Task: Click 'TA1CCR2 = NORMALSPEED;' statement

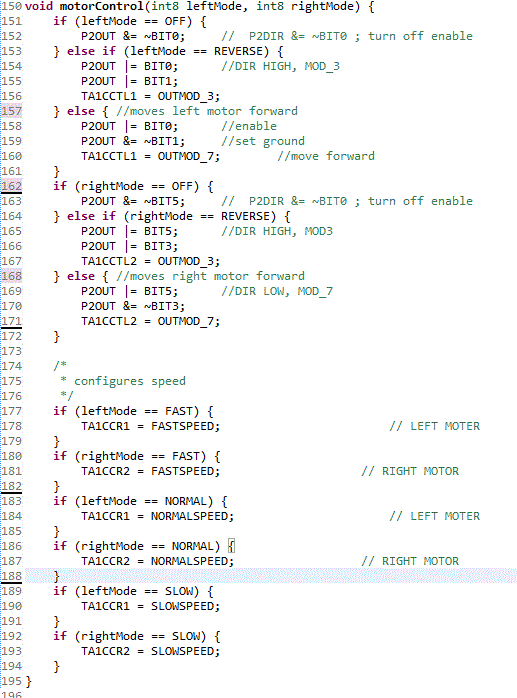Action: [158, 561]
